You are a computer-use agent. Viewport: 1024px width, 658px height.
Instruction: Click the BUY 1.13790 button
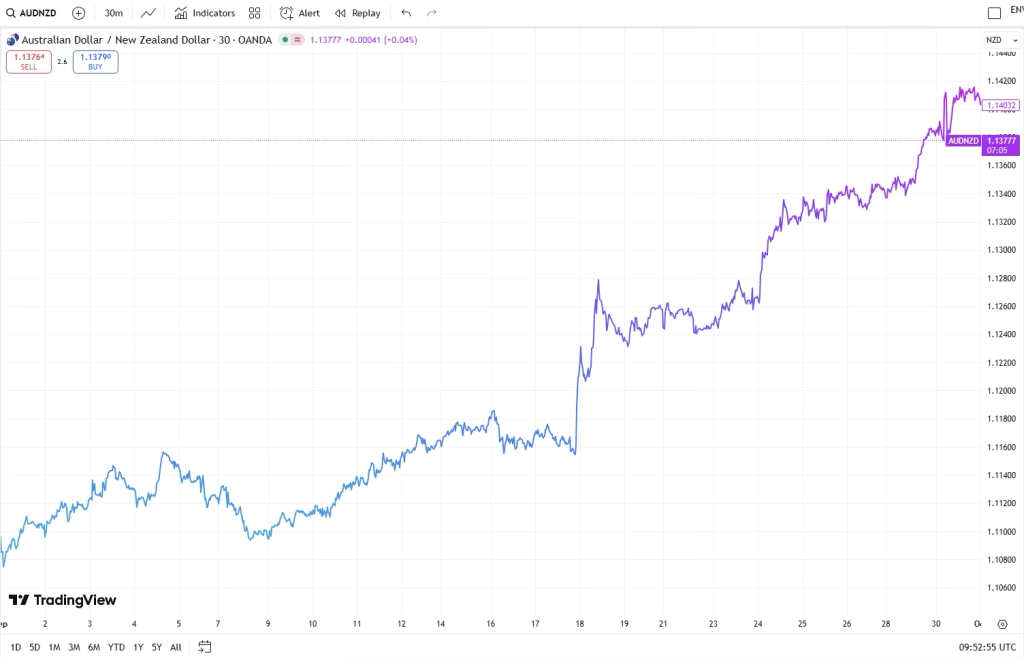95,62
